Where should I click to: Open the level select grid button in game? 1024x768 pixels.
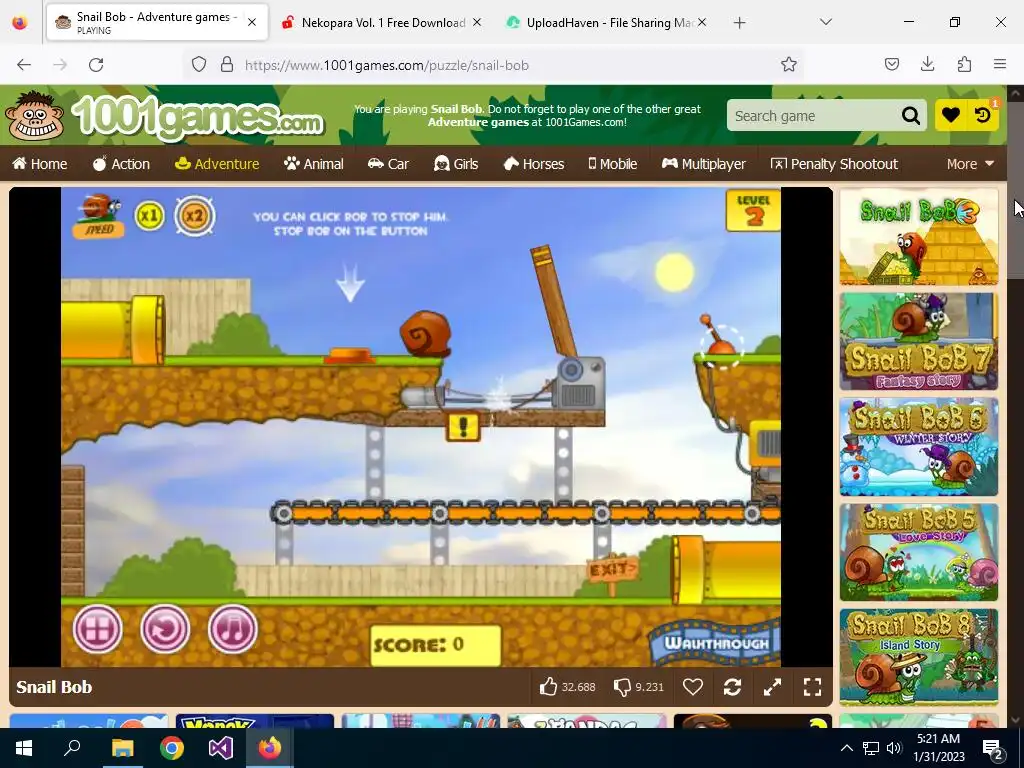97,629
